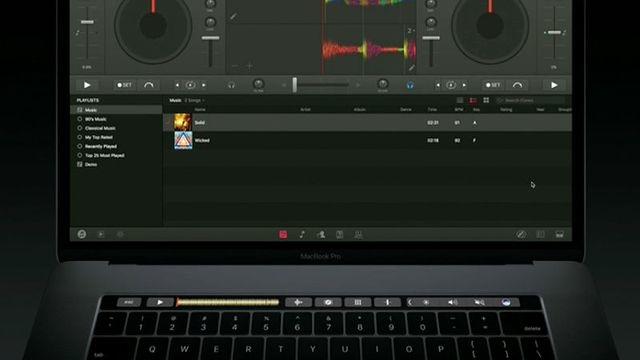Open the 90's Music playlist

click(x=96, y=119)
